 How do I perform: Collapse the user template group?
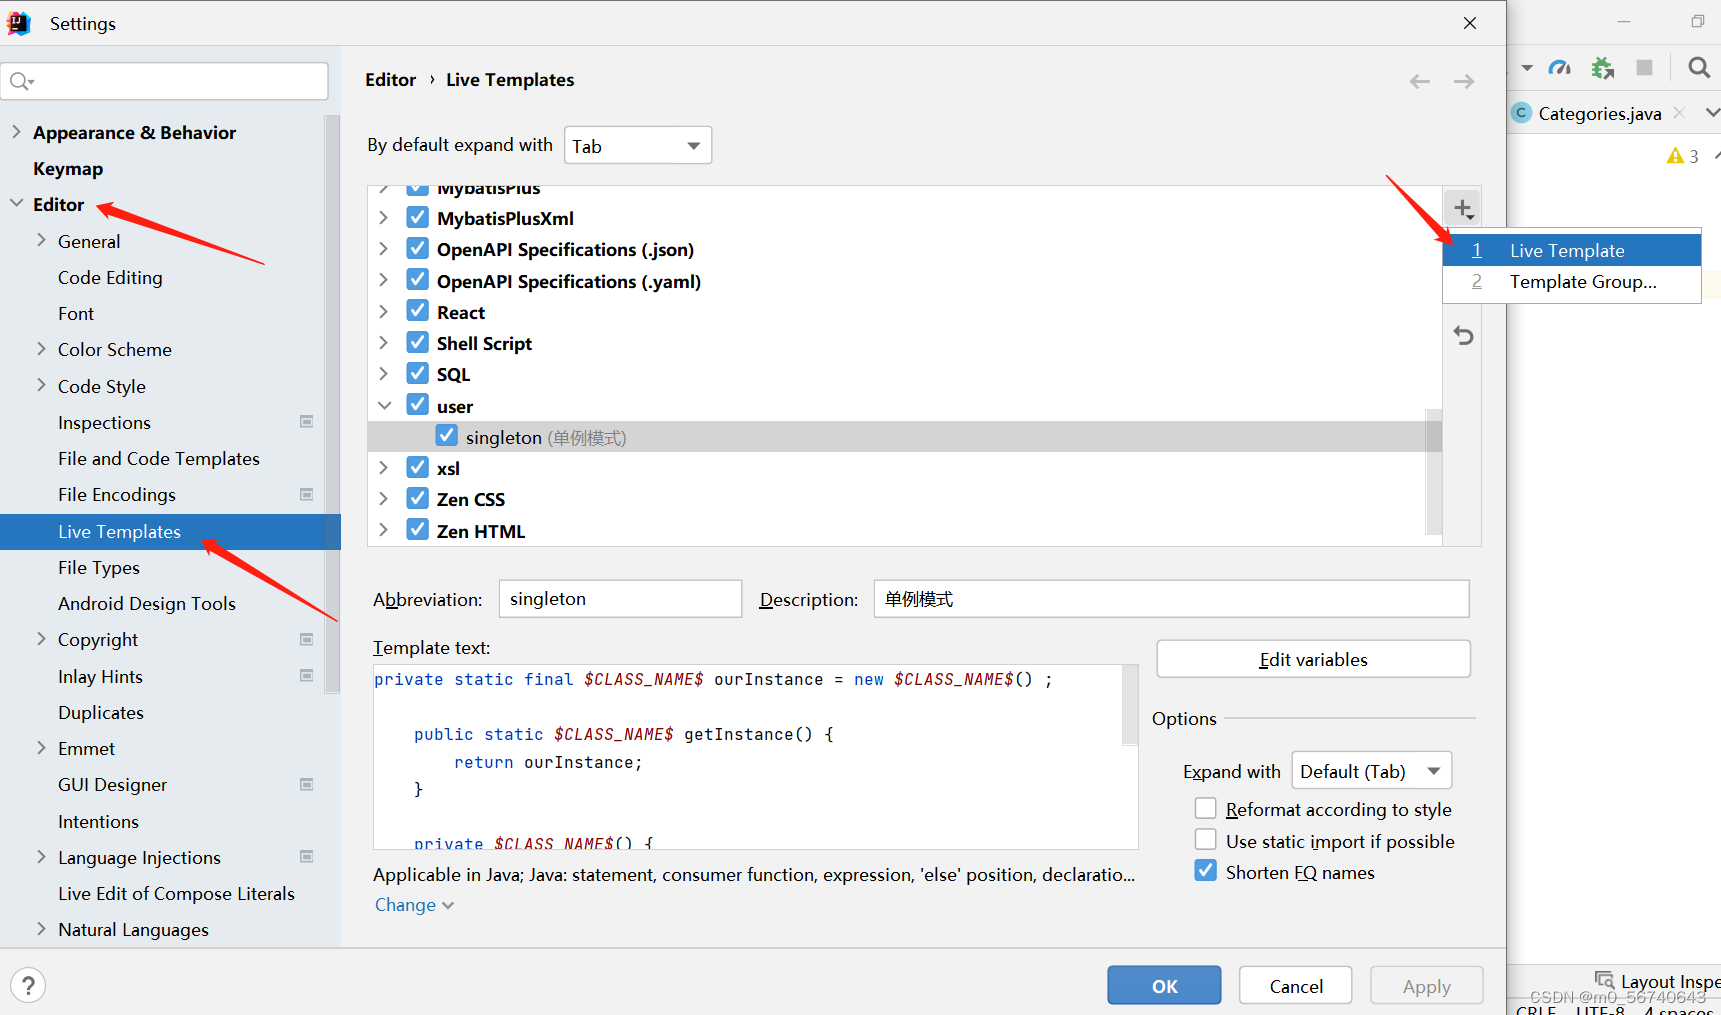[384, 406]
